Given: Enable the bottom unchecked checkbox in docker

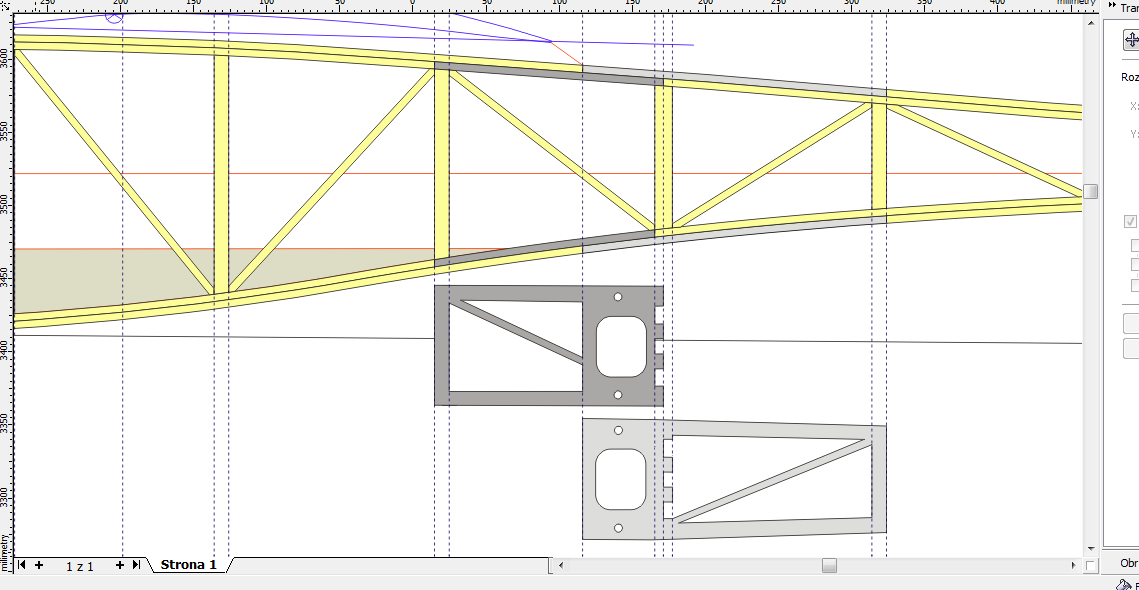Looking at the screenshot, I should pos(1134,285).
